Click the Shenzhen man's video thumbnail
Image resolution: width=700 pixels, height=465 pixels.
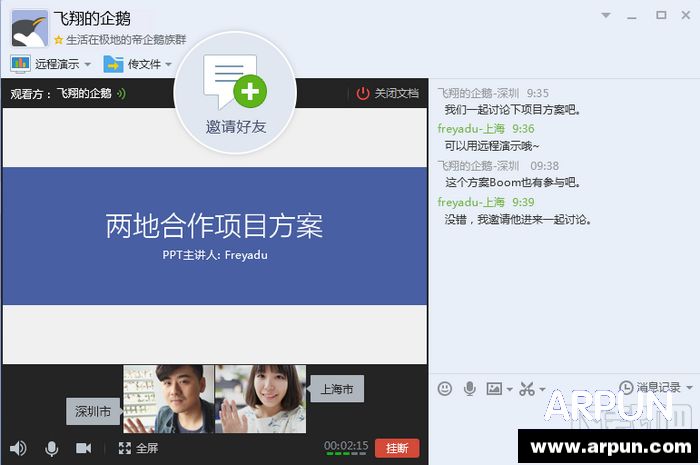pos(169,399)
